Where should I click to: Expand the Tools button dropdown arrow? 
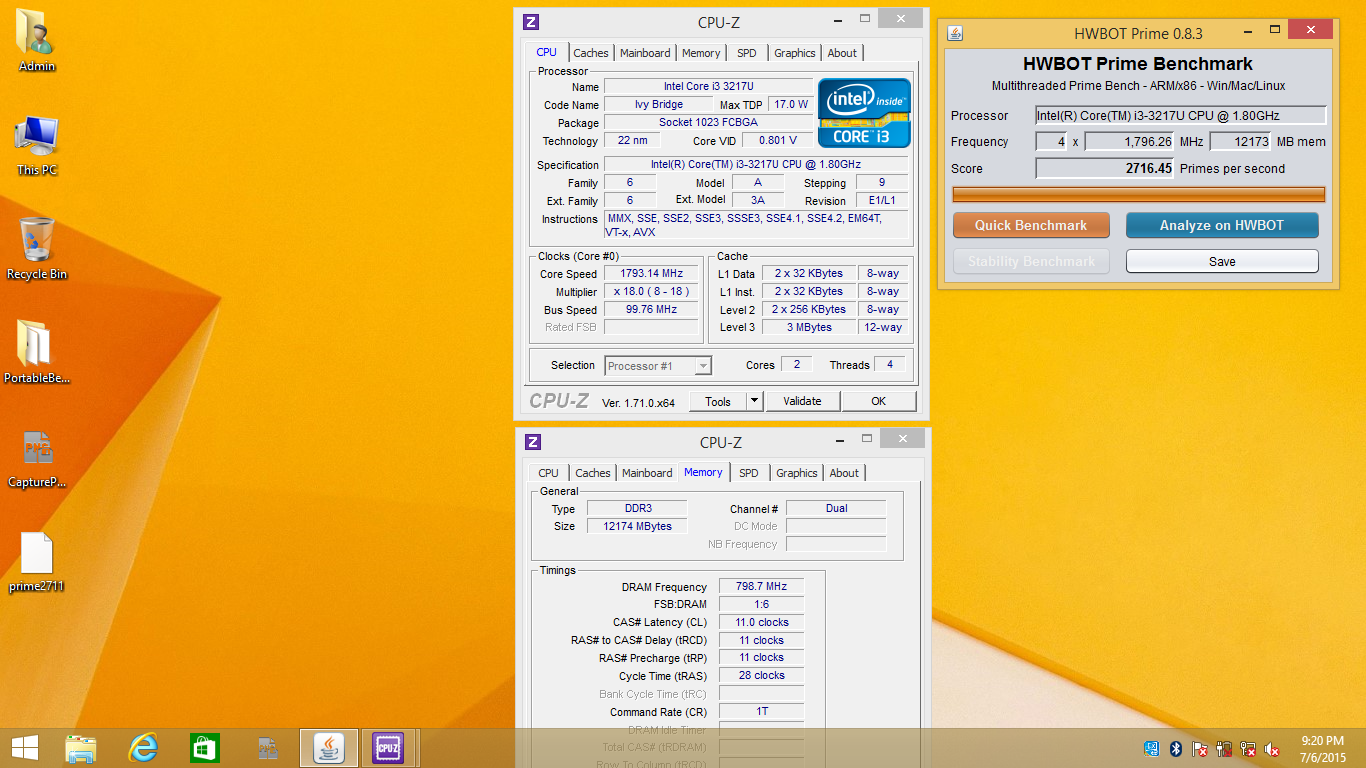pos(754,401)
